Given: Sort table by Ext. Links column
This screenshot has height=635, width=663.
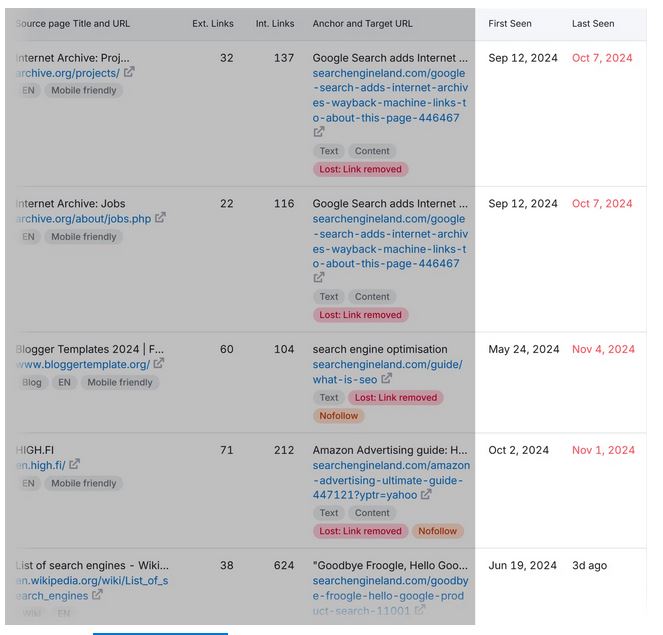Looking at the screenshot, I should 213,24.
